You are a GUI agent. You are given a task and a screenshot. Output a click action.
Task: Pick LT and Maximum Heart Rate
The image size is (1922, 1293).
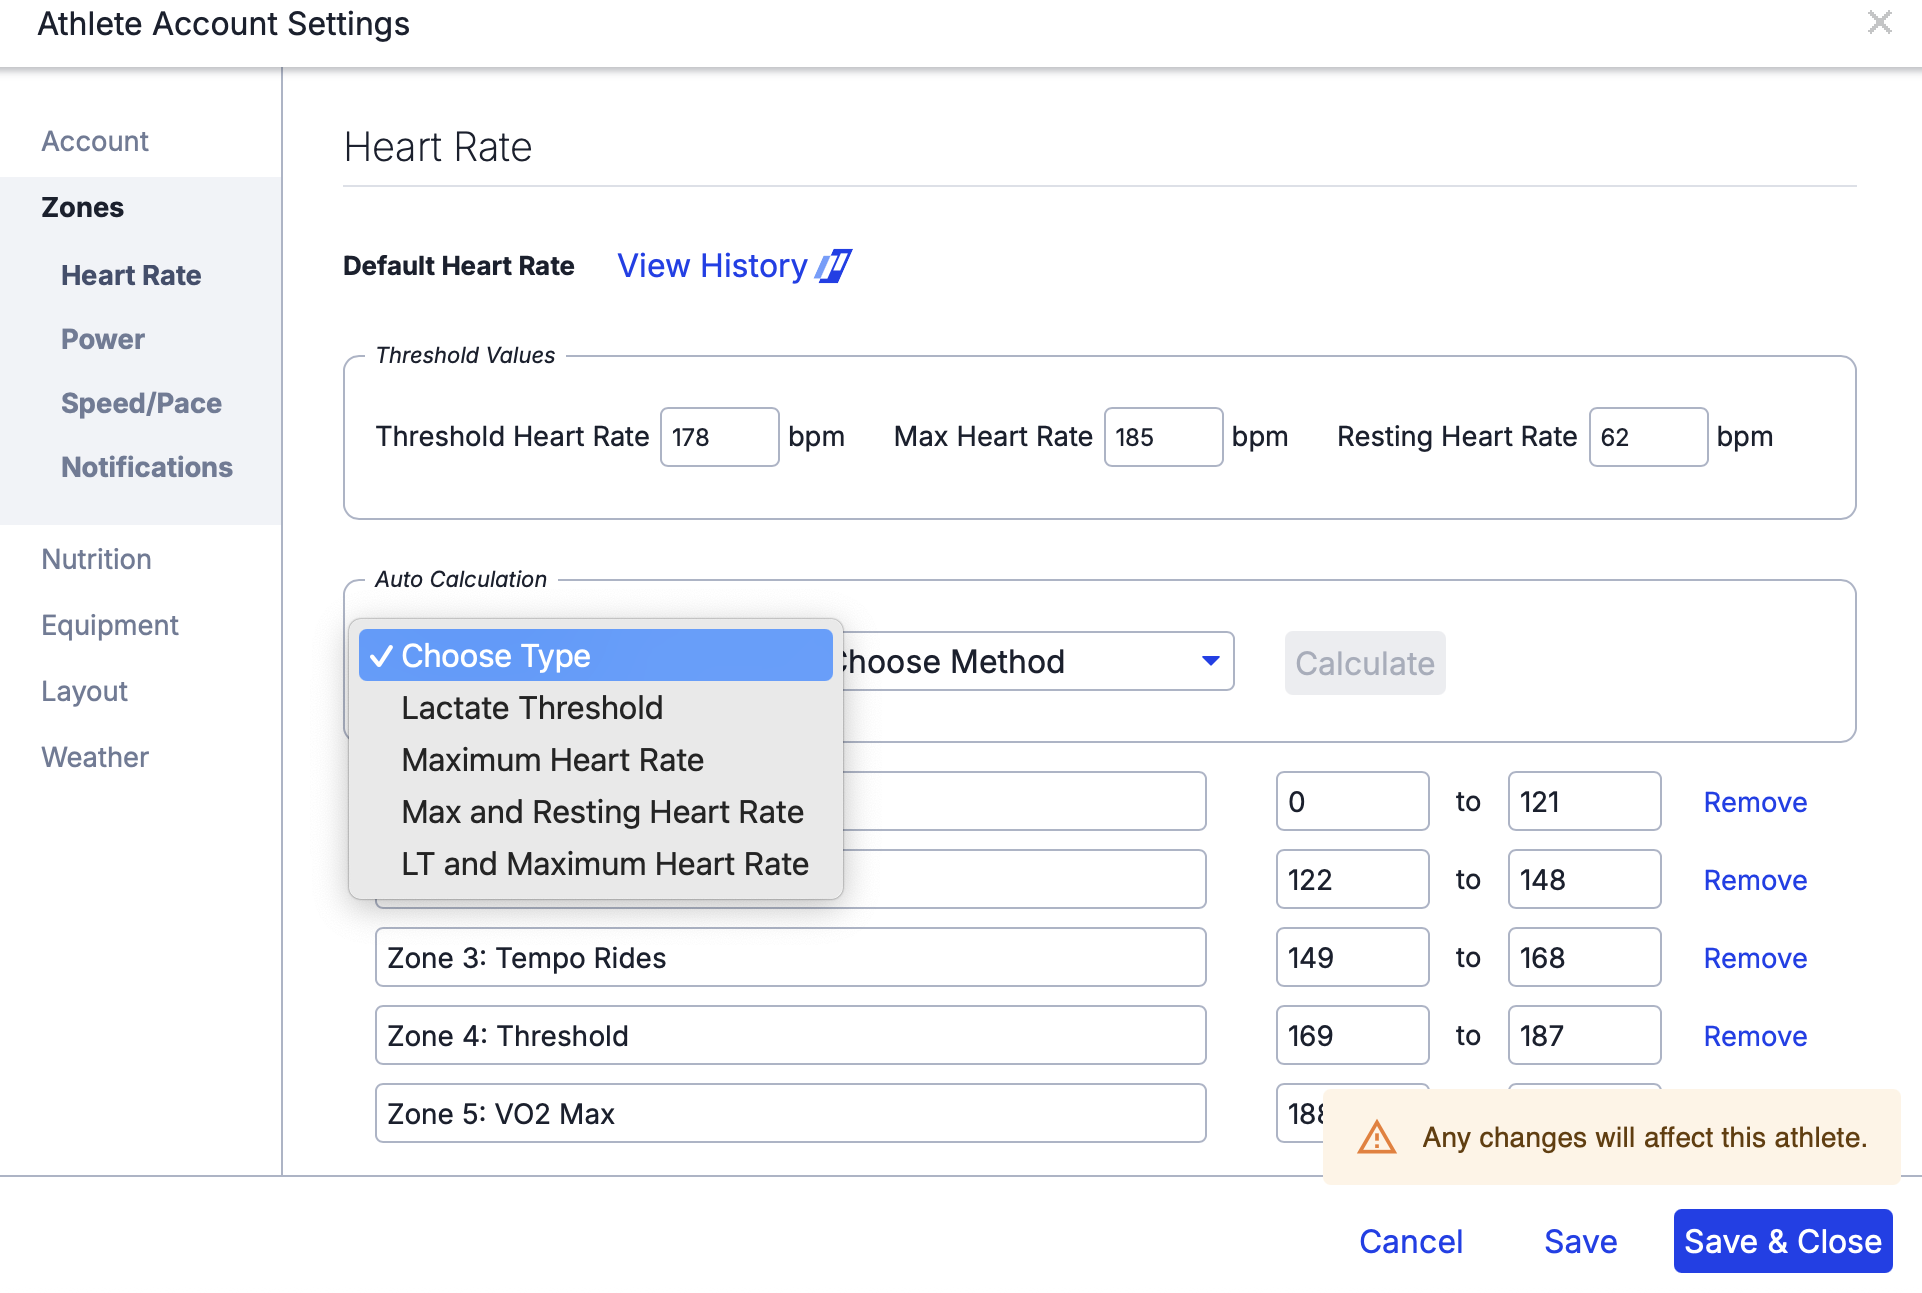click(596, 864)
